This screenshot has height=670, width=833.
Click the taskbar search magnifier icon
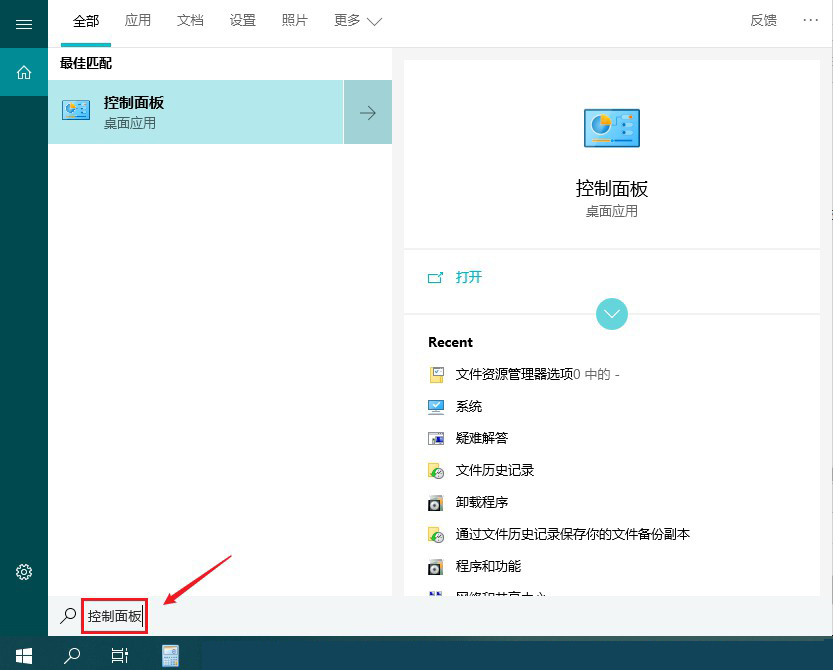pos(72,656)
